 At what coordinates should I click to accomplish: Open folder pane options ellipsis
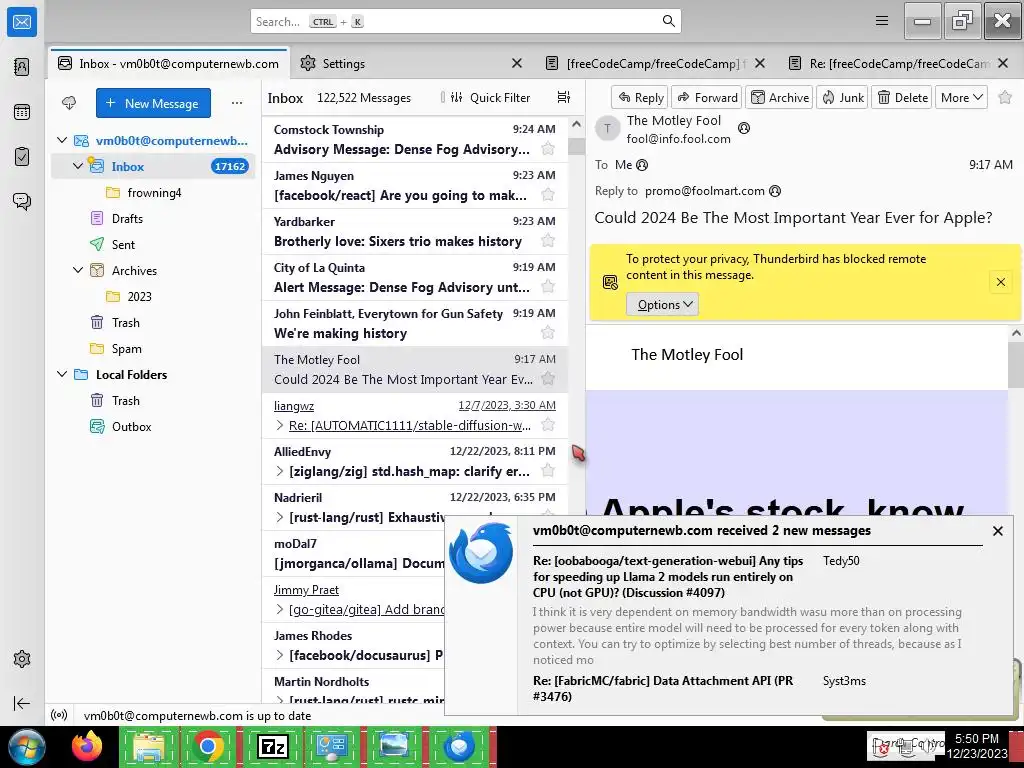(x=236, y=103)
